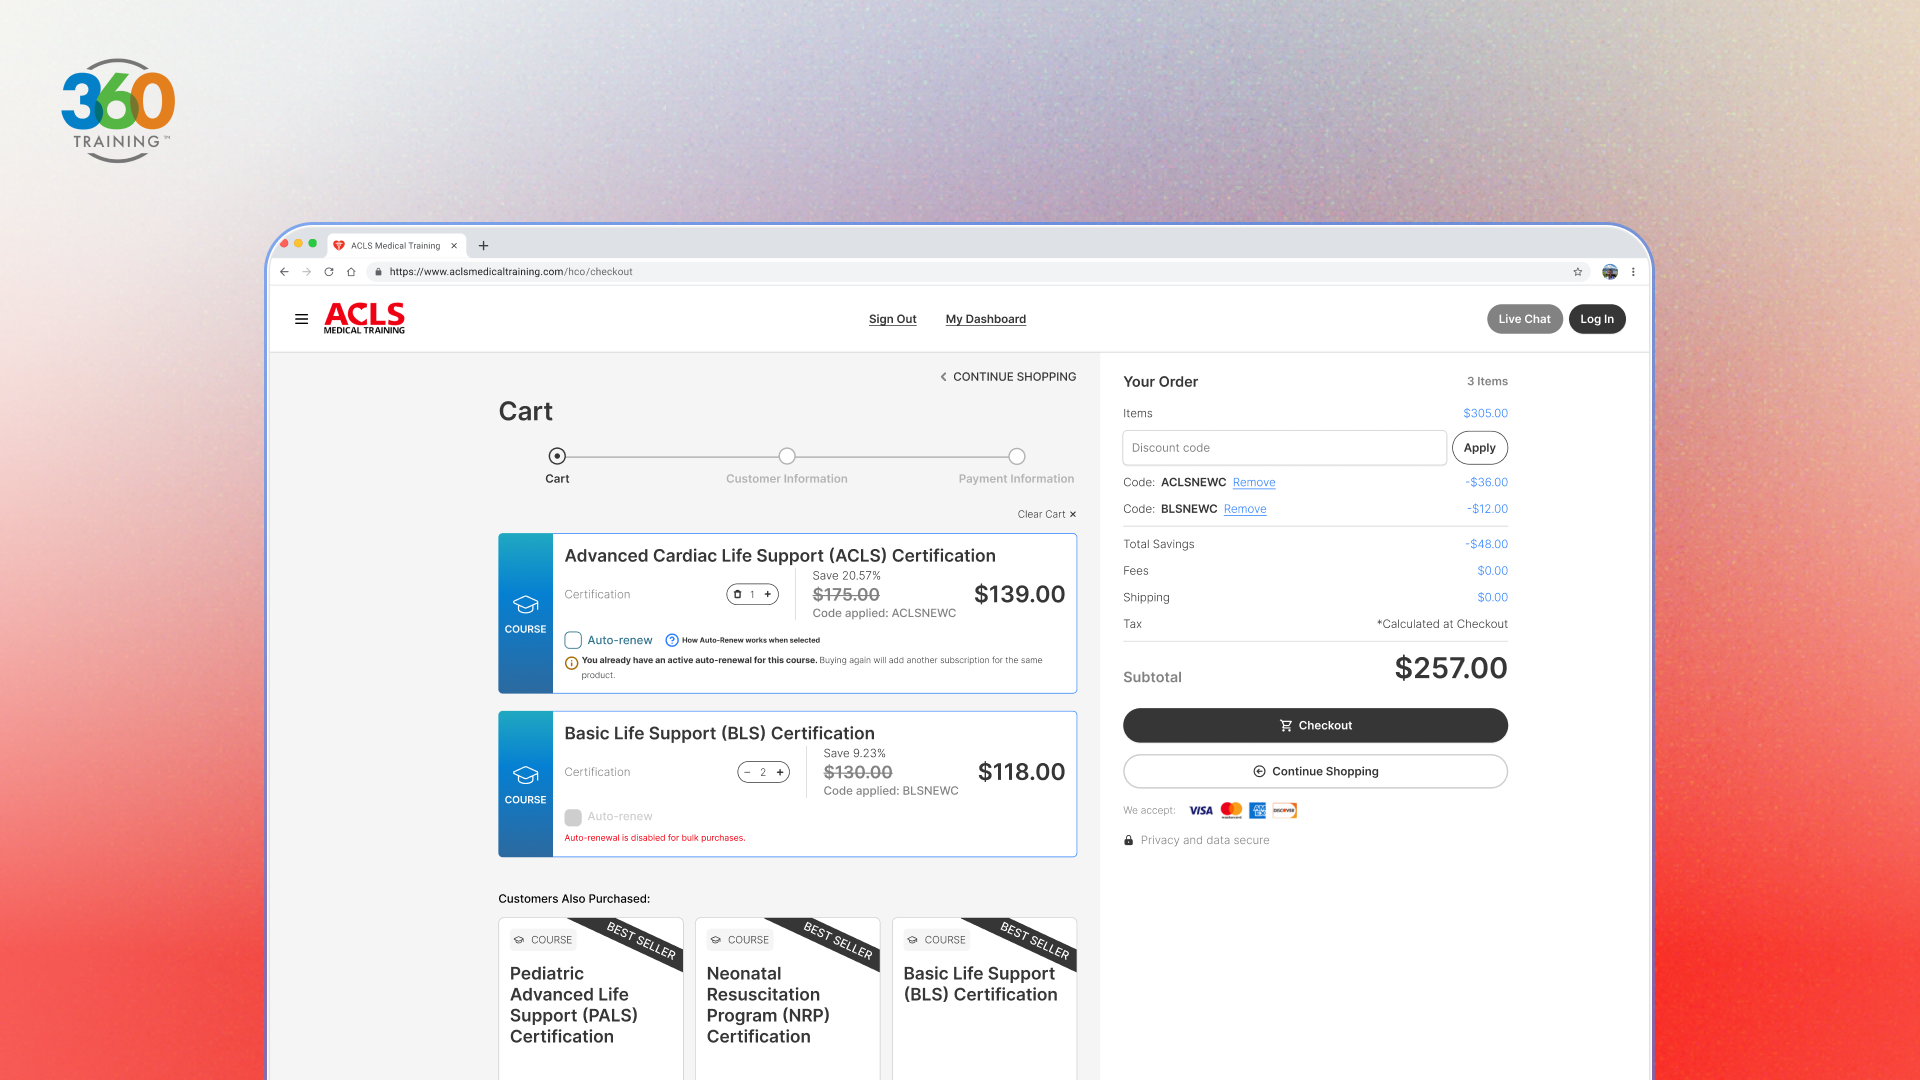
Task: Click the disabled Auto-renew checkbox on BLS
Action: click(x=573, y=817)
